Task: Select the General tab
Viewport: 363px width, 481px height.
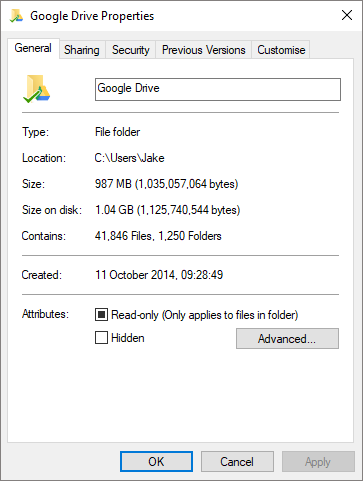Action: click(x=33, y=48)
